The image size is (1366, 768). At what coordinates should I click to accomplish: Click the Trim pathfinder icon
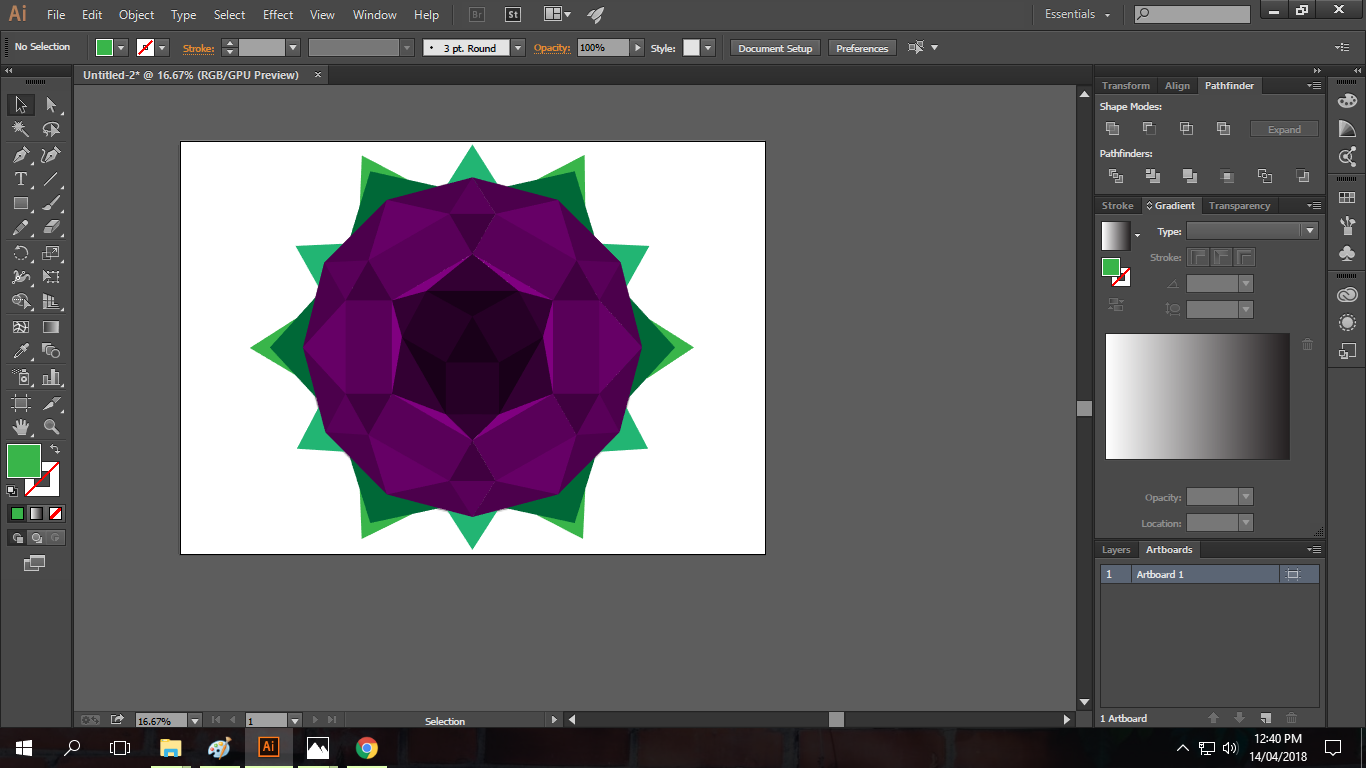click(1153, 176)
